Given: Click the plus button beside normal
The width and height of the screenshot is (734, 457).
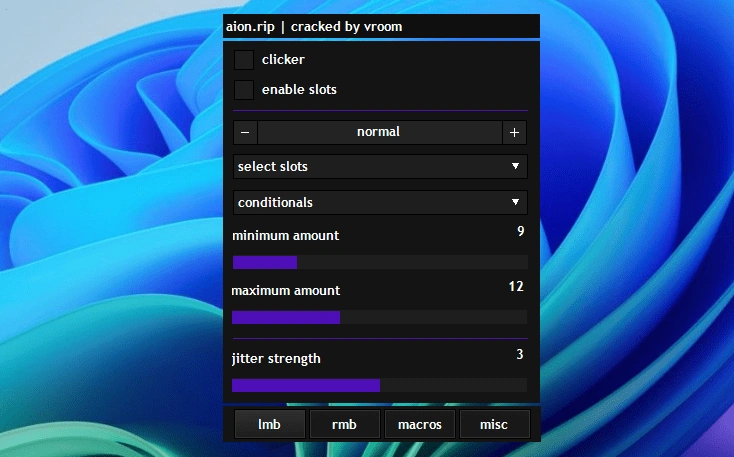Looking at the screenshot, I should pos(514,133).
